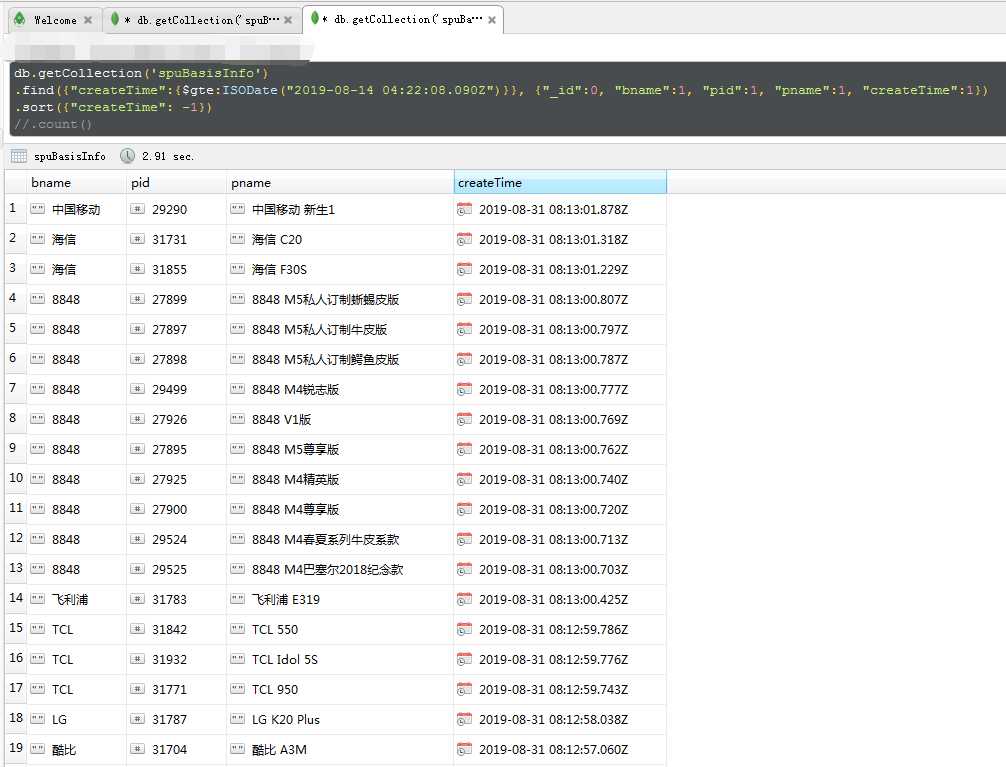The height and width of the screenshot is (767, 1006).
Task: Select the bname cell 中国移动
Action: point(76,209)
